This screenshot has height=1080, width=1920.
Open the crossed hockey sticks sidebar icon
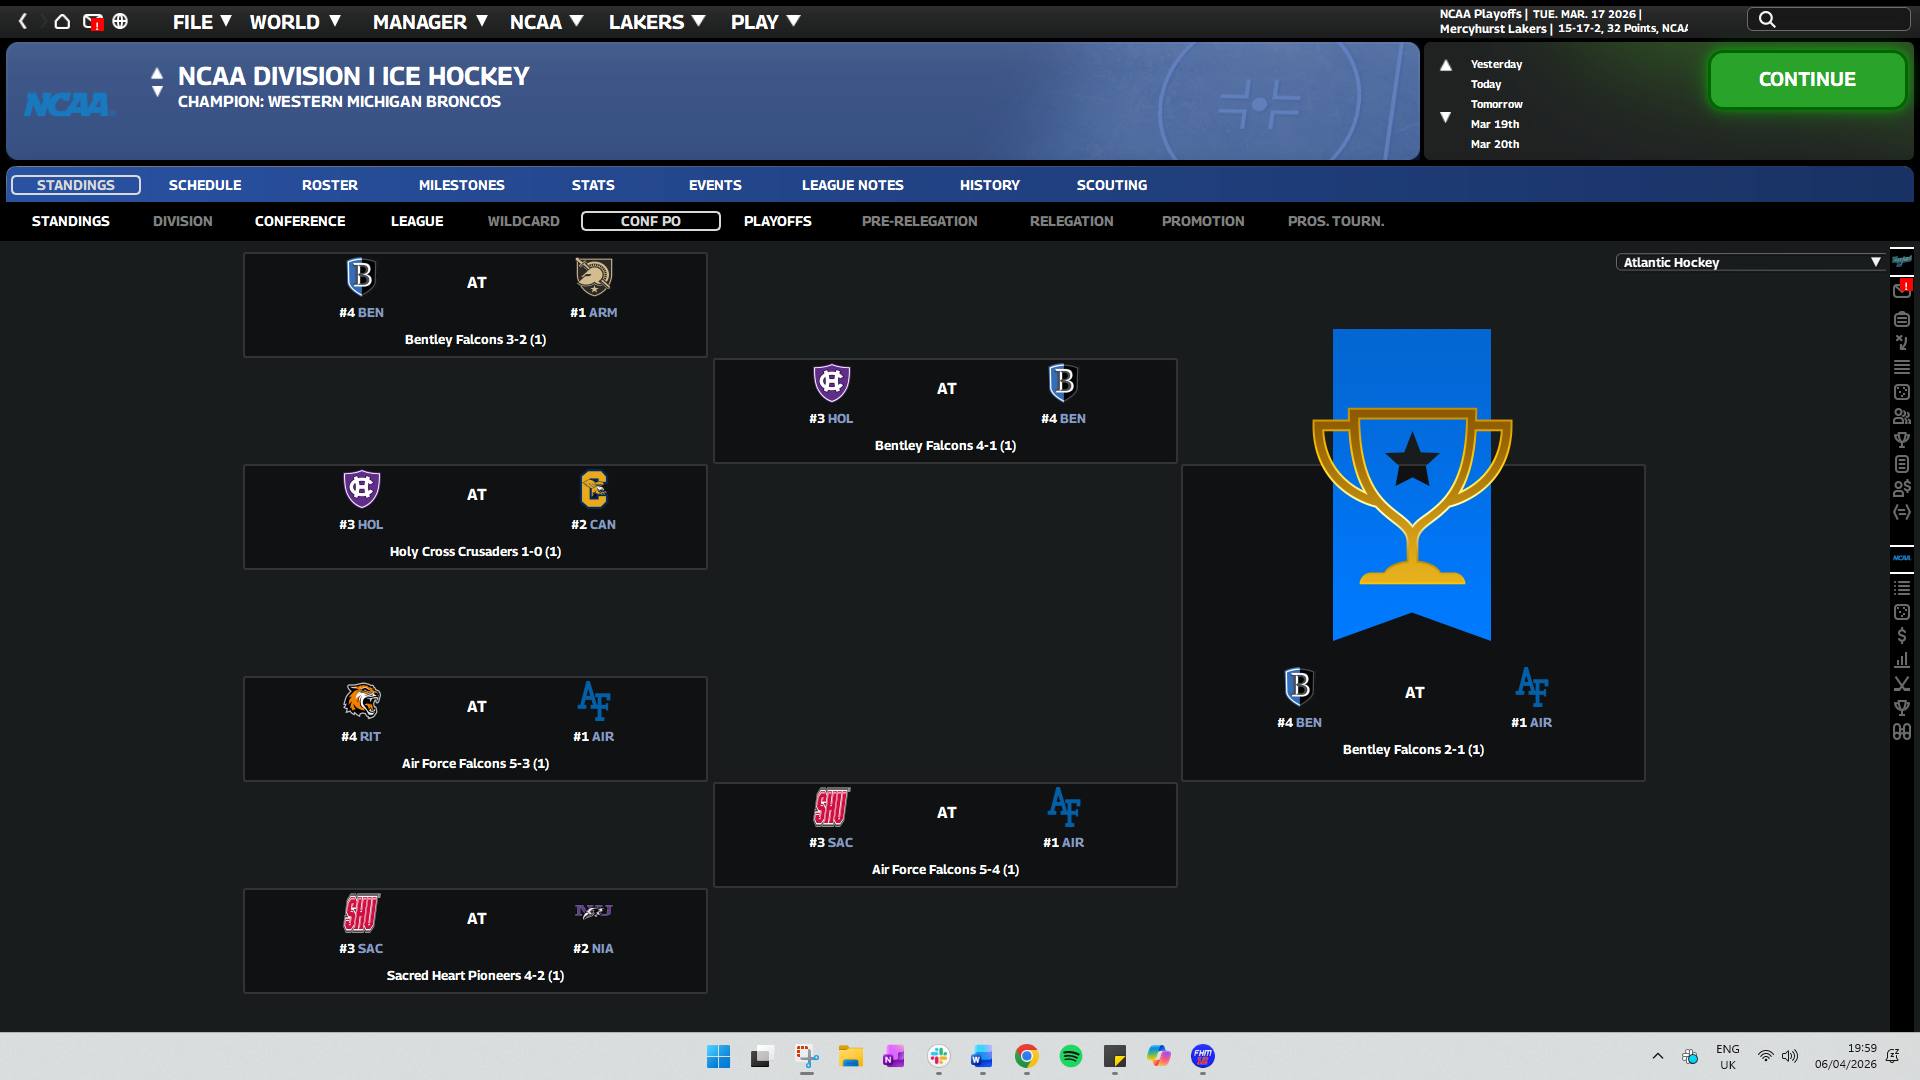coord(1902,684)
